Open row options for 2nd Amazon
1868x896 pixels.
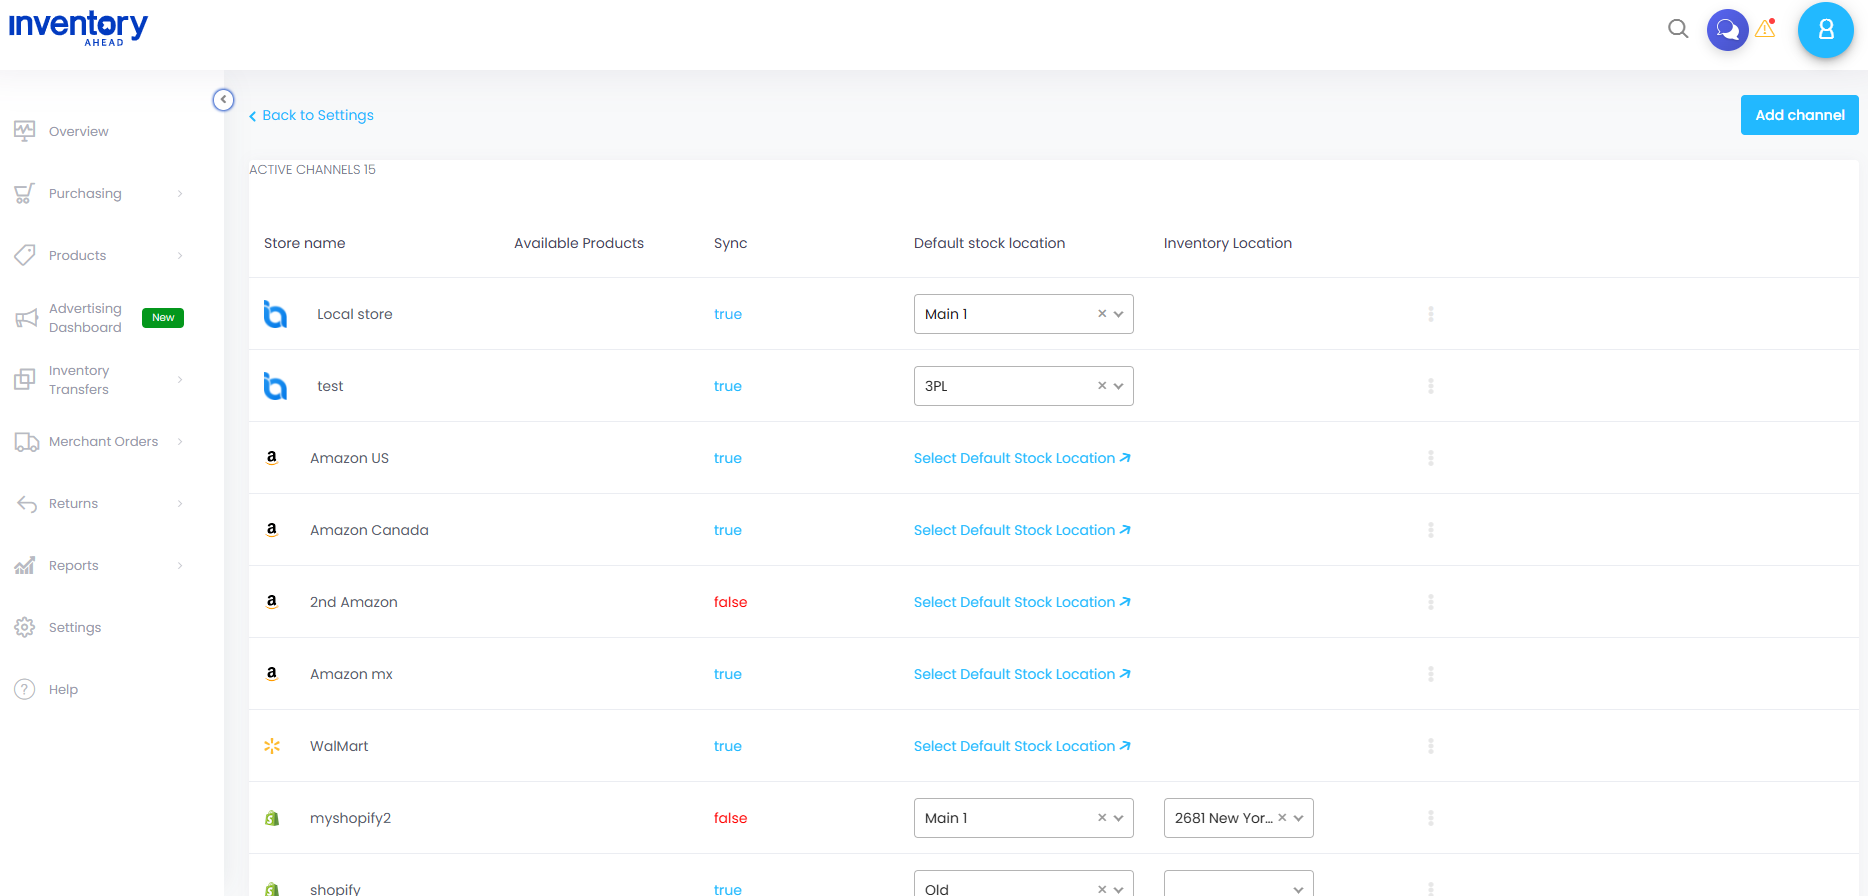(1431, 602)
